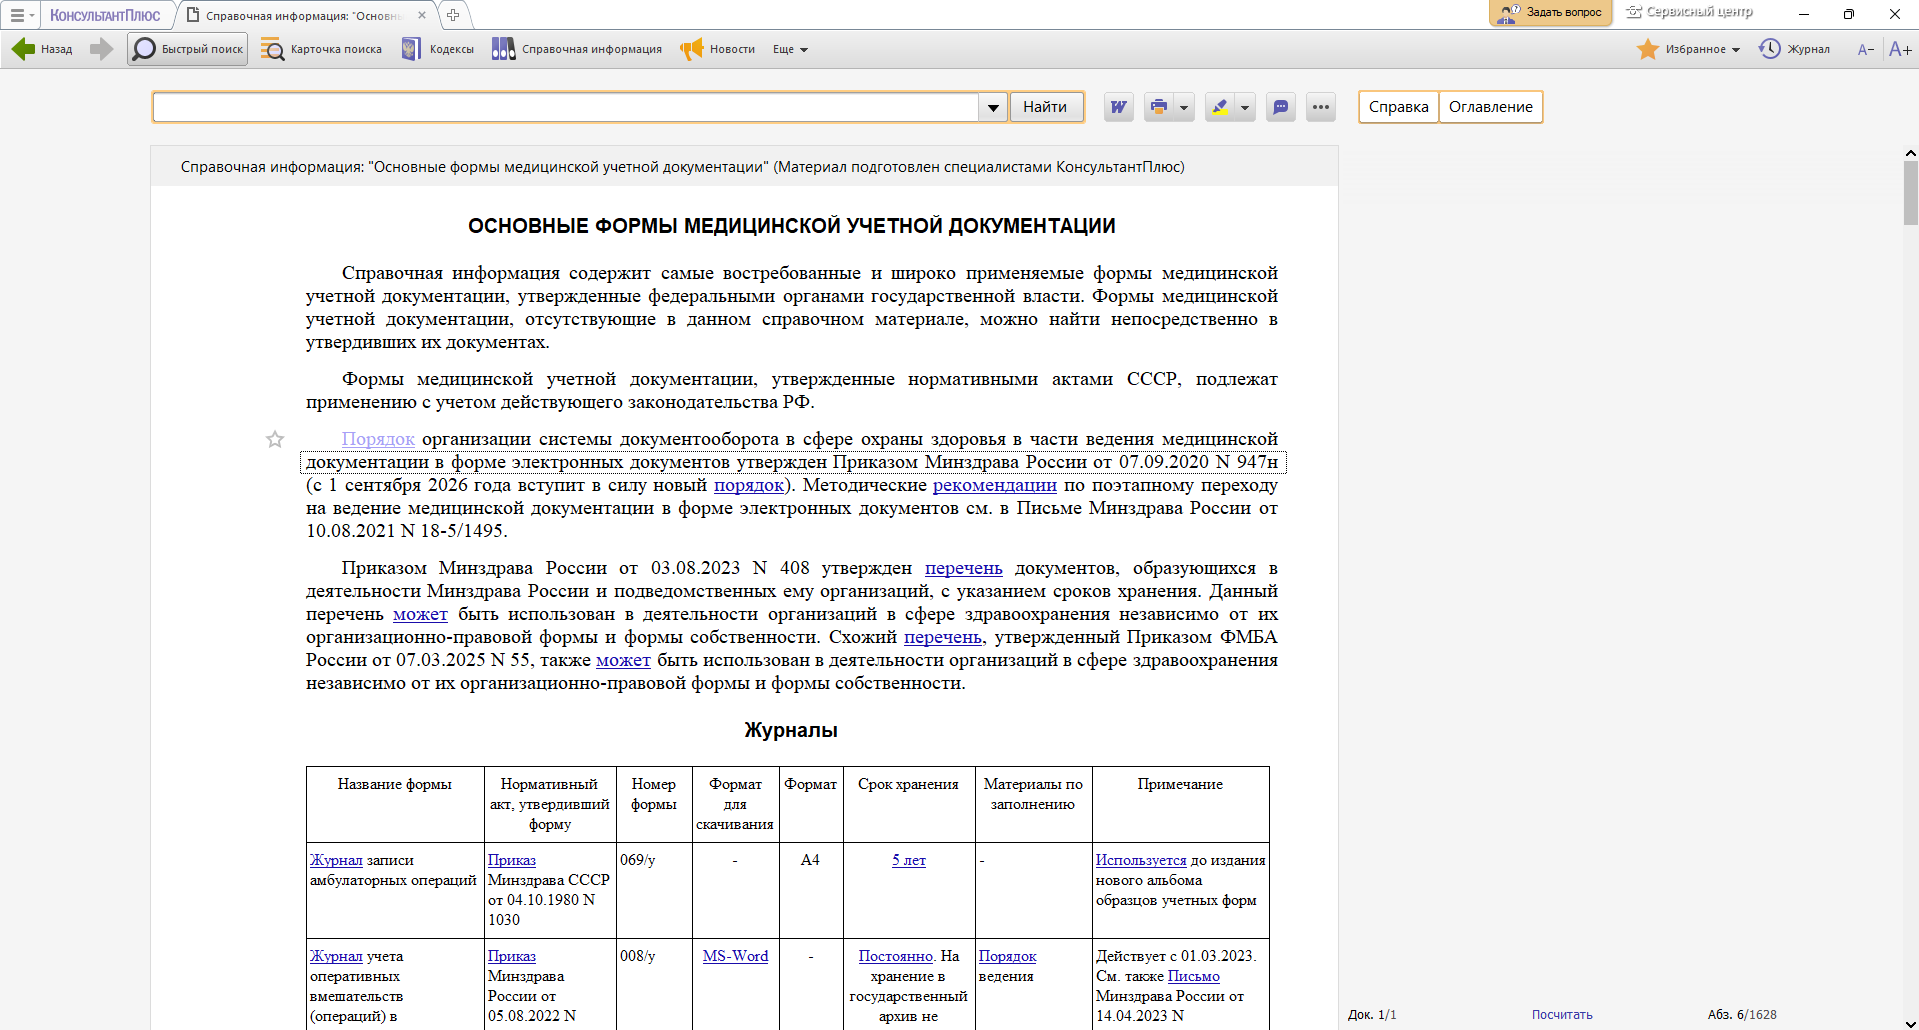Expand the highlighter options dropdown
1919x1030 pixels.
(1245, 107)
